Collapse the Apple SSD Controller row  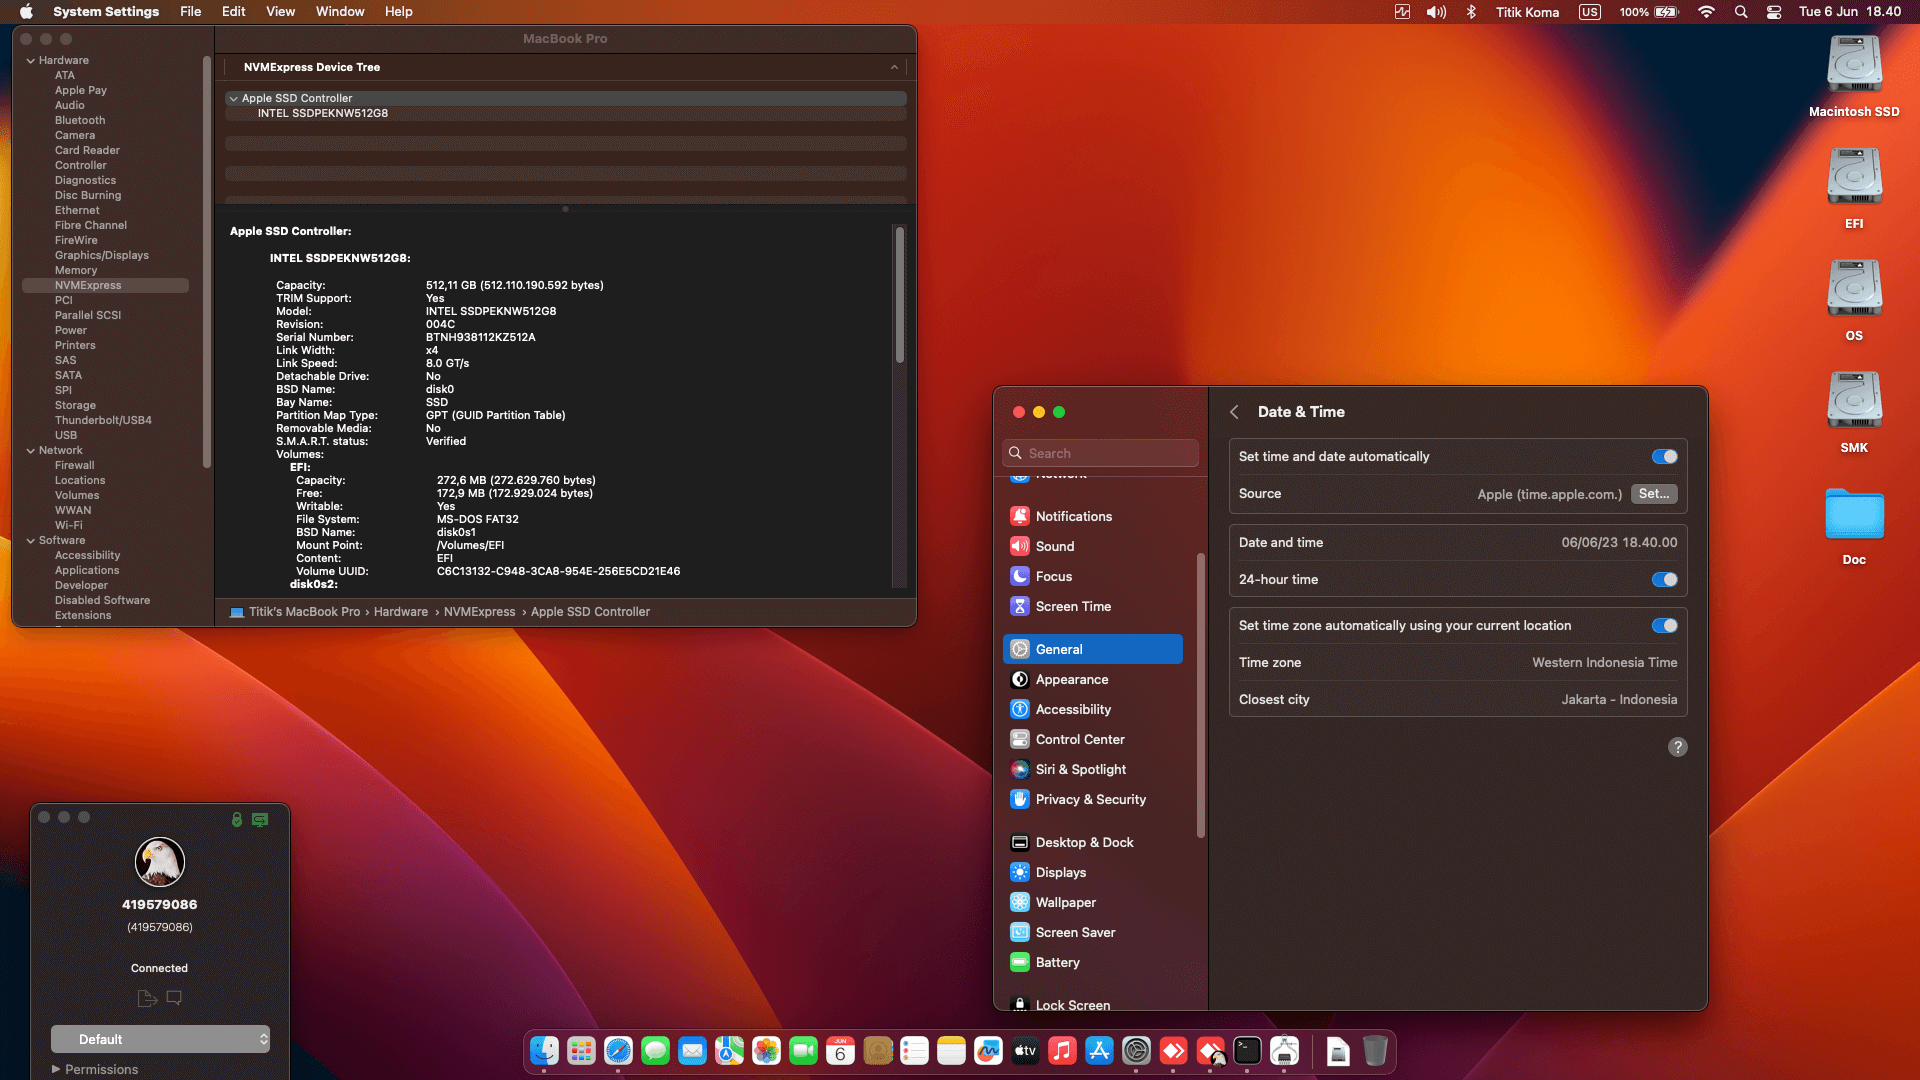point(233,99)
